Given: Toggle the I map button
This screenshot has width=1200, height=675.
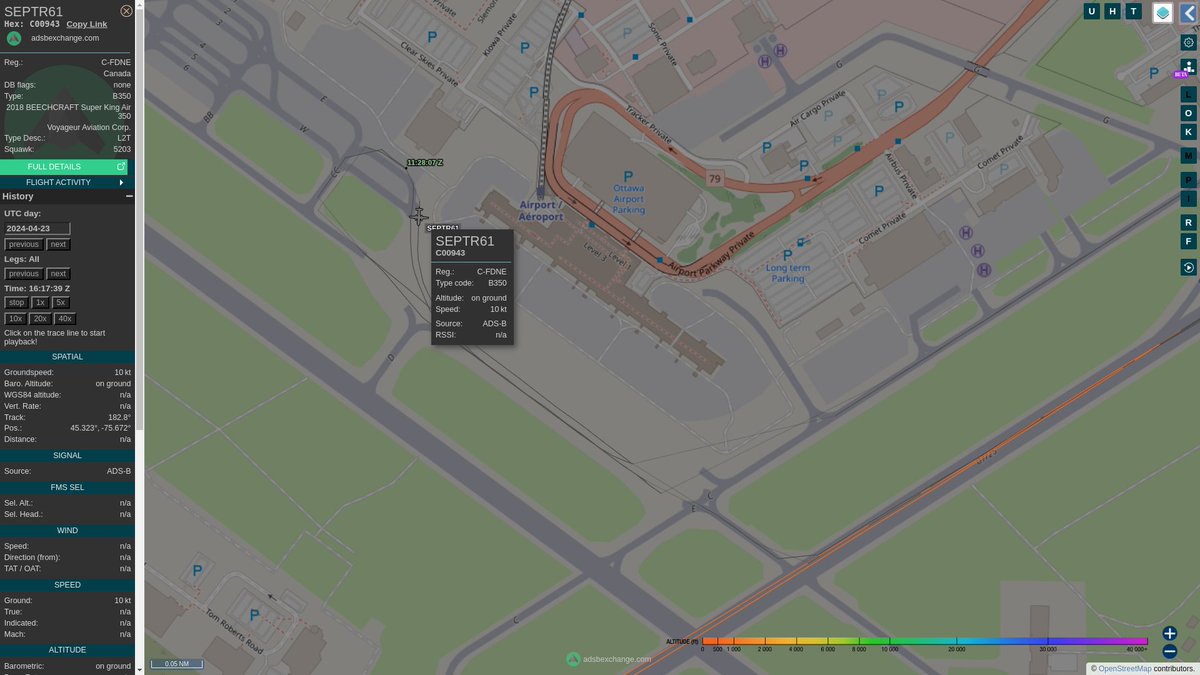Looking at the screenshot, I should pyautogui.click(x=1189, y=198).
